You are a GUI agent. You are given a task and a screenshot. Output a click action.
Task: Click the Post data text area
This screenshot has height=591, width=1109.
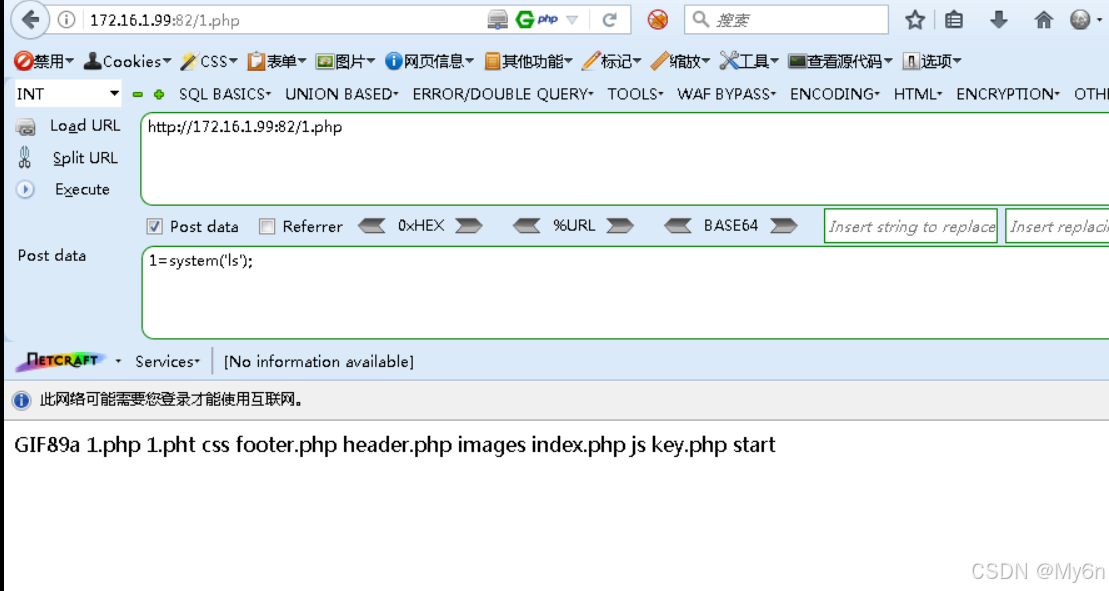click(625, 293)
